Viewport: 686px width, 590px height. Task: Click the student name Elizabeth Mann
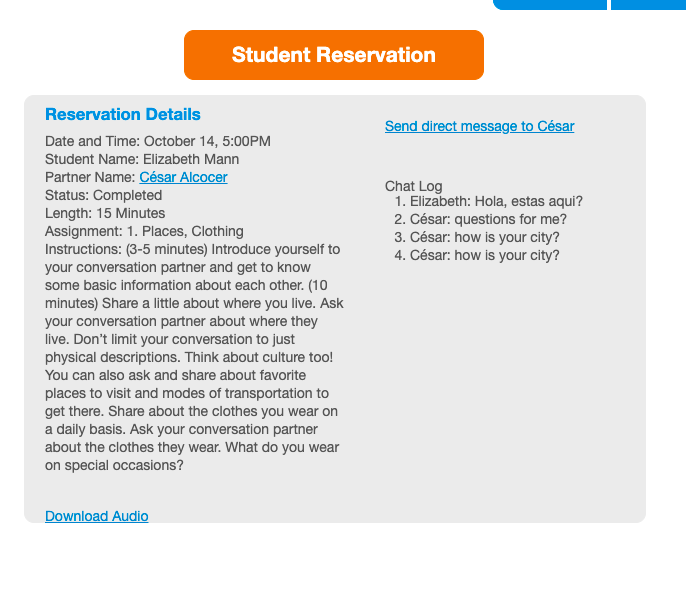[190, 159]
